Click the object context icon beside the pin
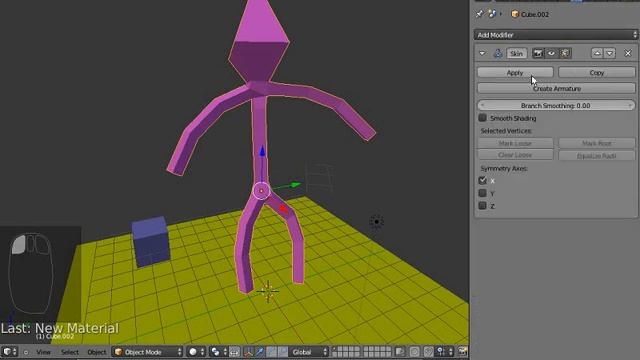 pyautogui.click(x=492, y=14)
